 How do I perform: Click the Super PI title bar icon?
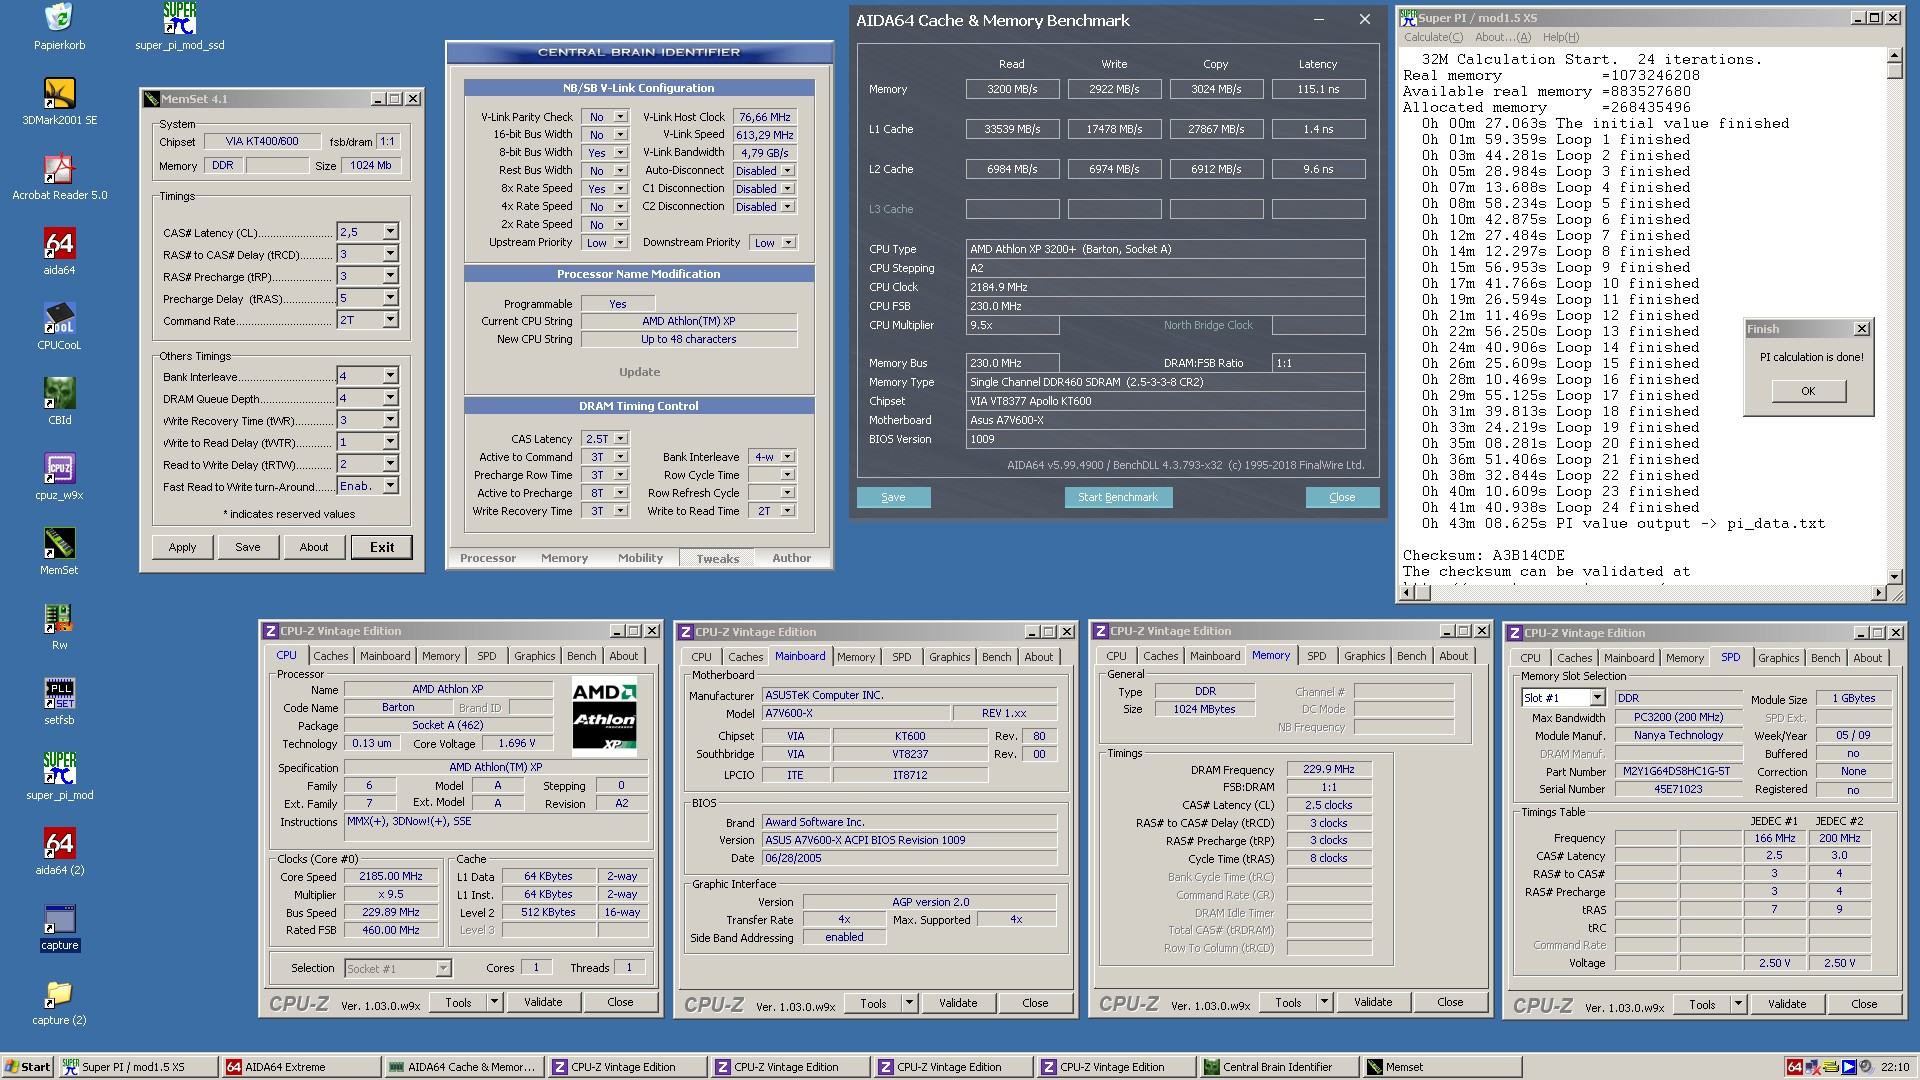[1408, 17]
